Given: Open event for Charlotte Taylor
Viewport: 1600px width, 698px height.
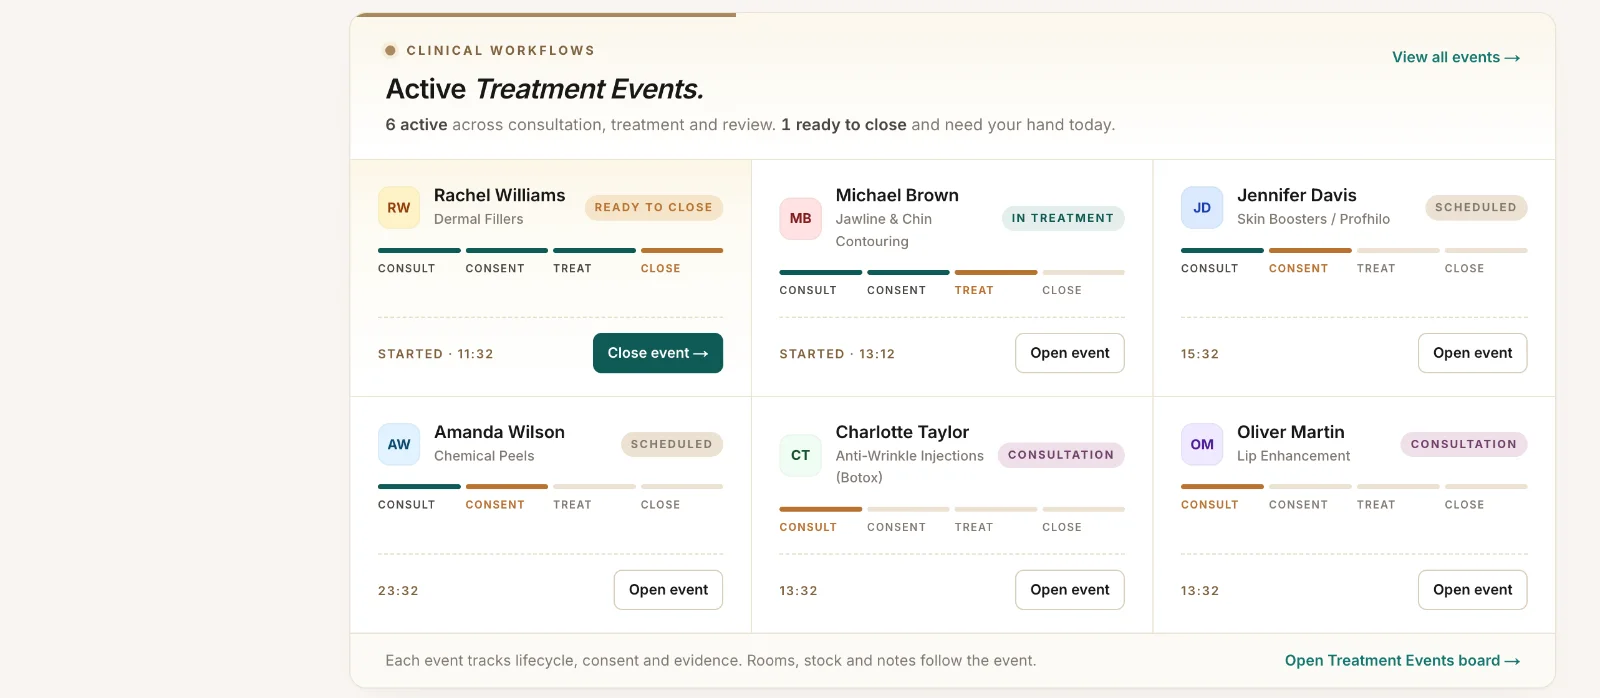Looking at the screenshot, I should click(x=1070, y=590).
